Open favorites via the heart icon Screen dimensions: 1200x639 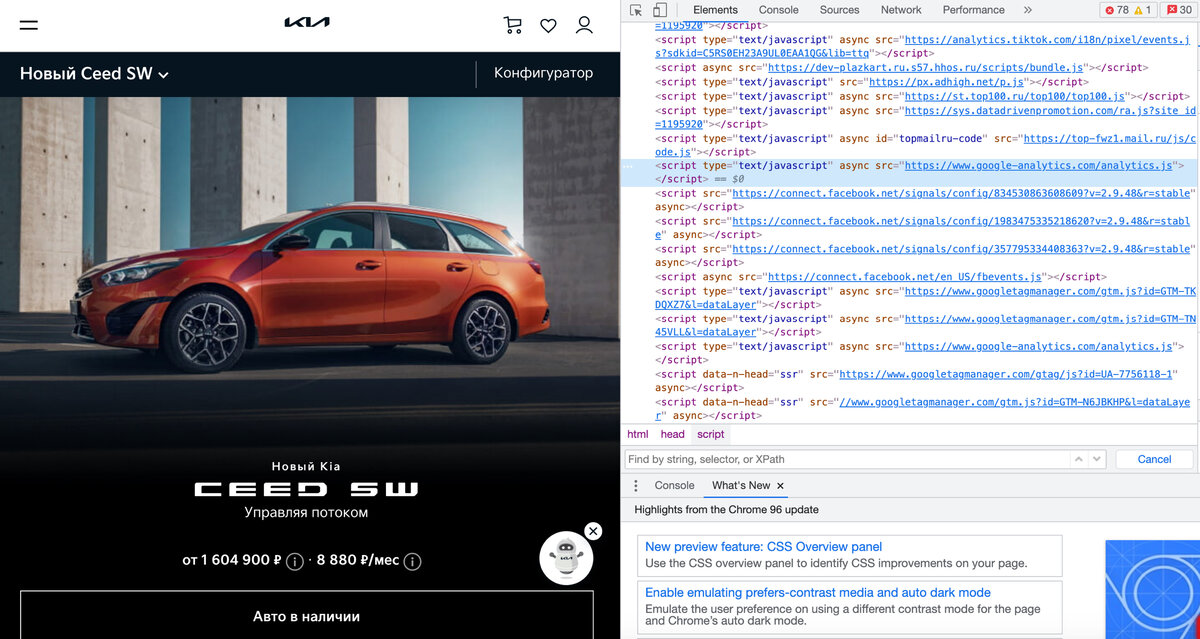tap(548, 26)
